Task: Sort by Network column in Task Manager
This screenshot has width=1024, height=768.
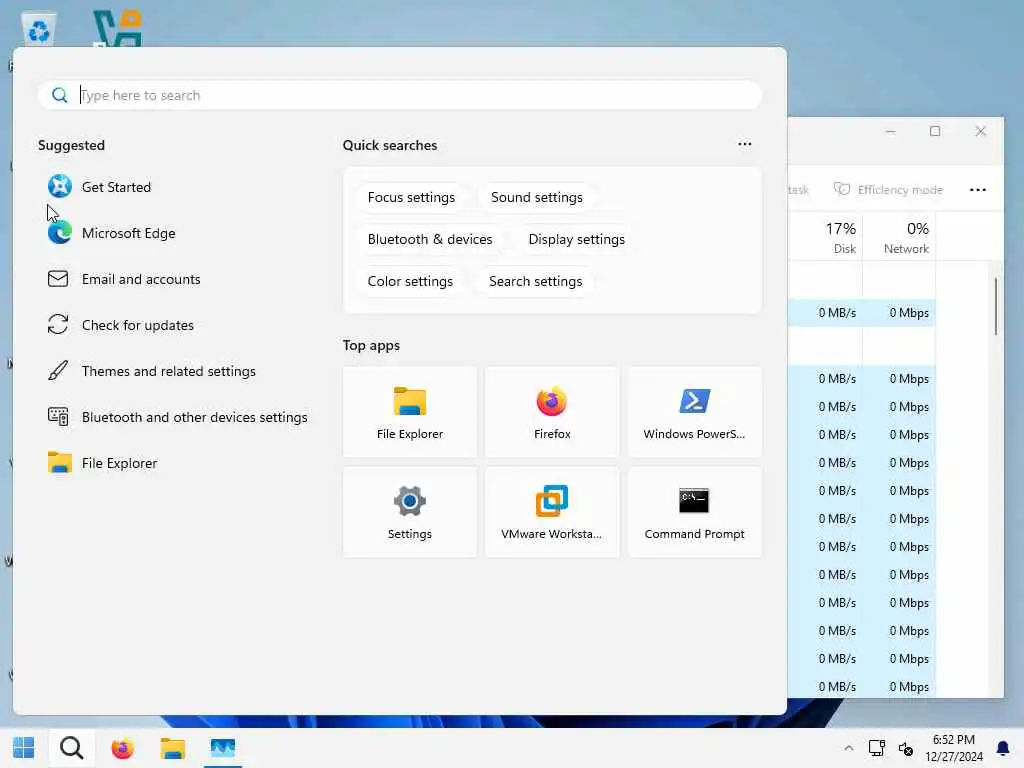Action: pyautogui.click(x=899, y=238)
